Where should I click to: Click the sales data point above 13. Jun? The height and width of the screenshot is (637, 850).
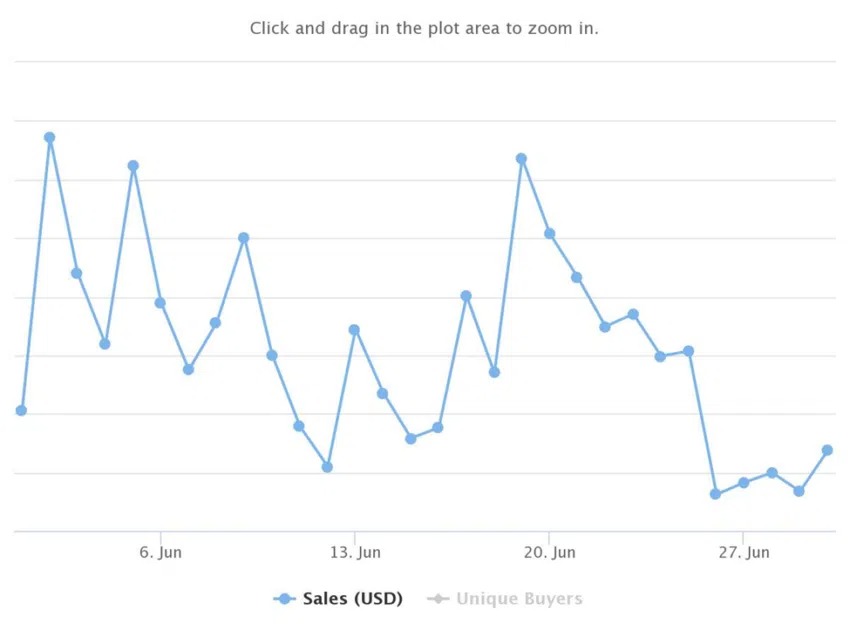(354, 330)
